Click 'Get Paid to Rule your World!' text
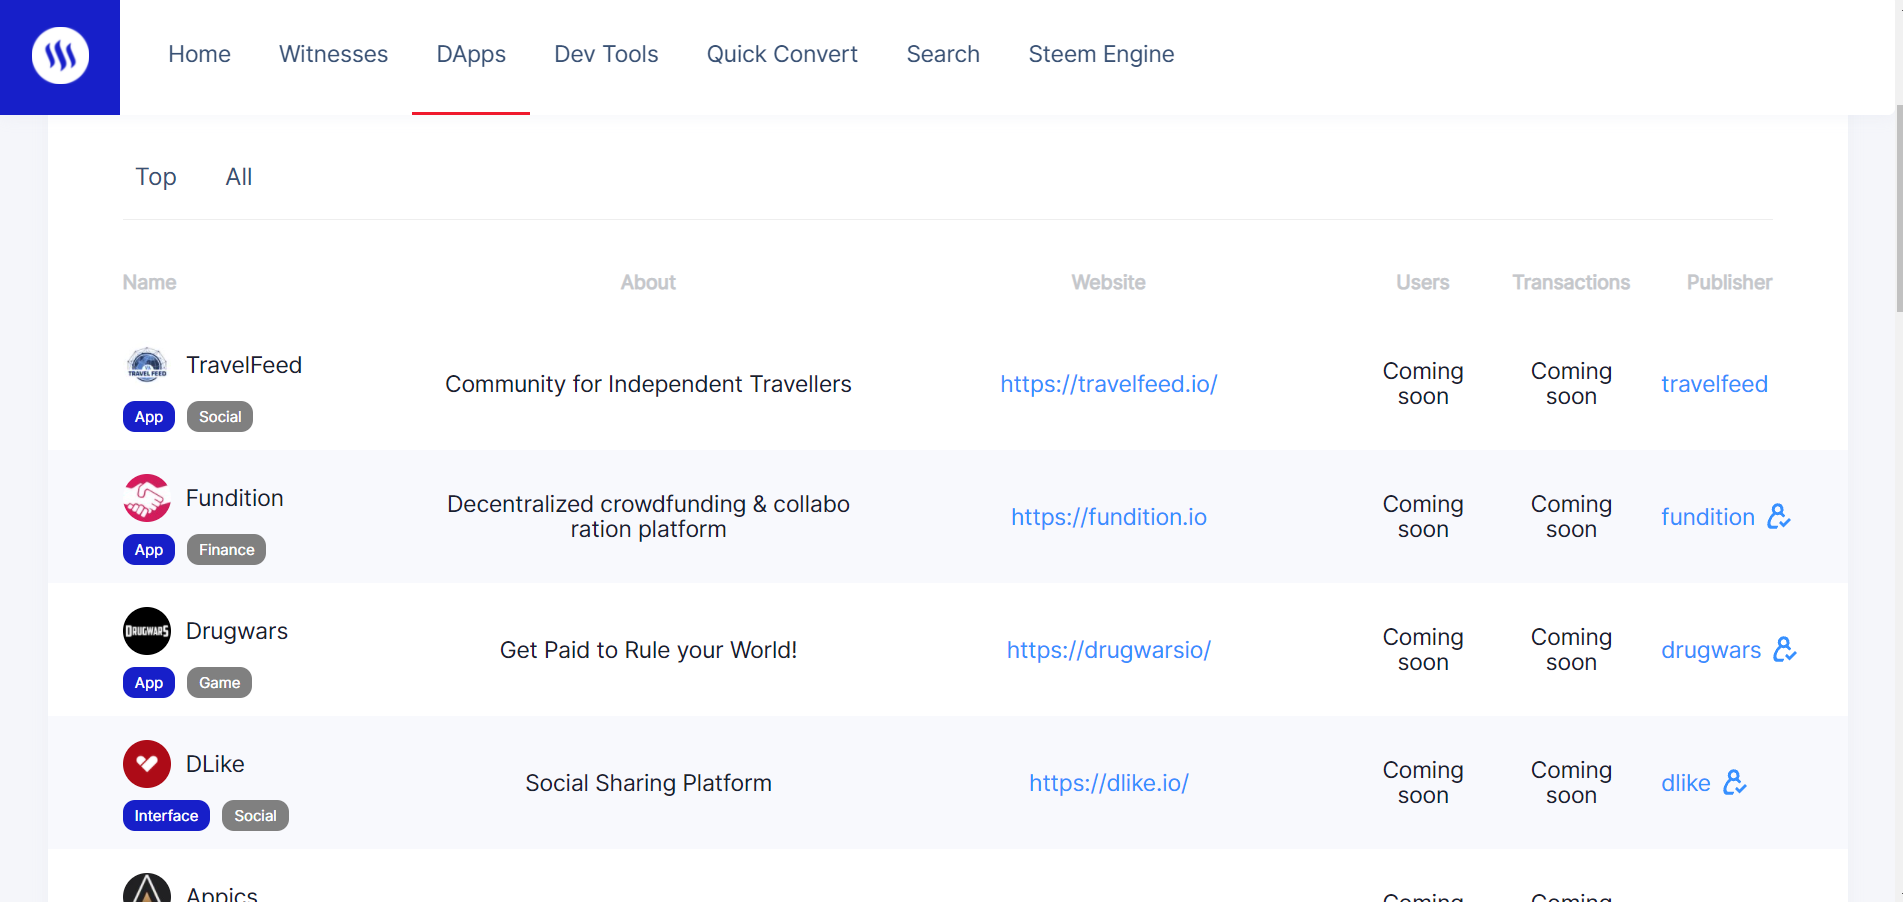 (x=648, y=650)
